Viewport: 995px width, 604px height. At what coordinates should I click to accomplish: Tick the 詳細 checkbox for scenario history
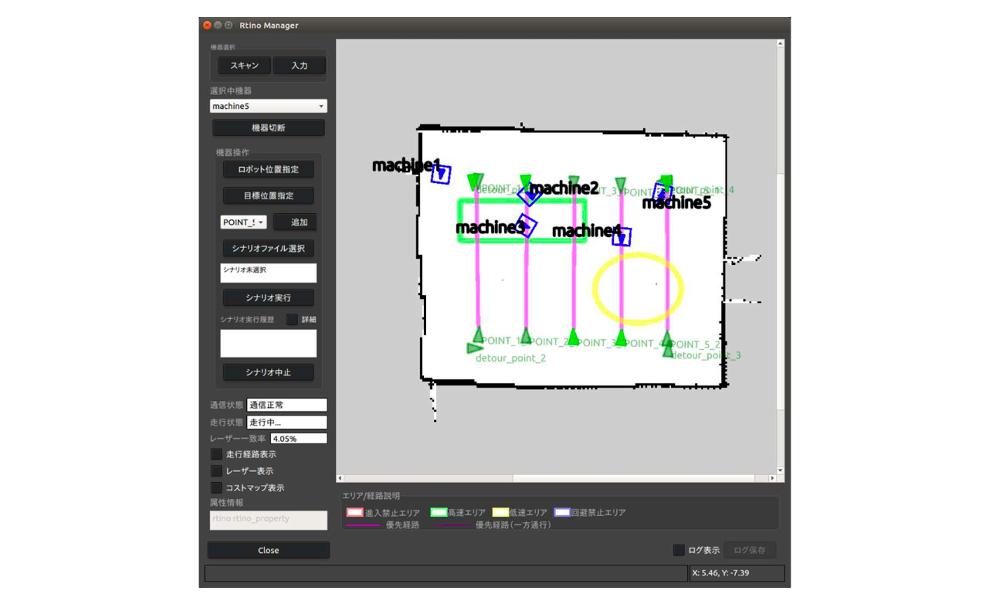tap(292, 319)
